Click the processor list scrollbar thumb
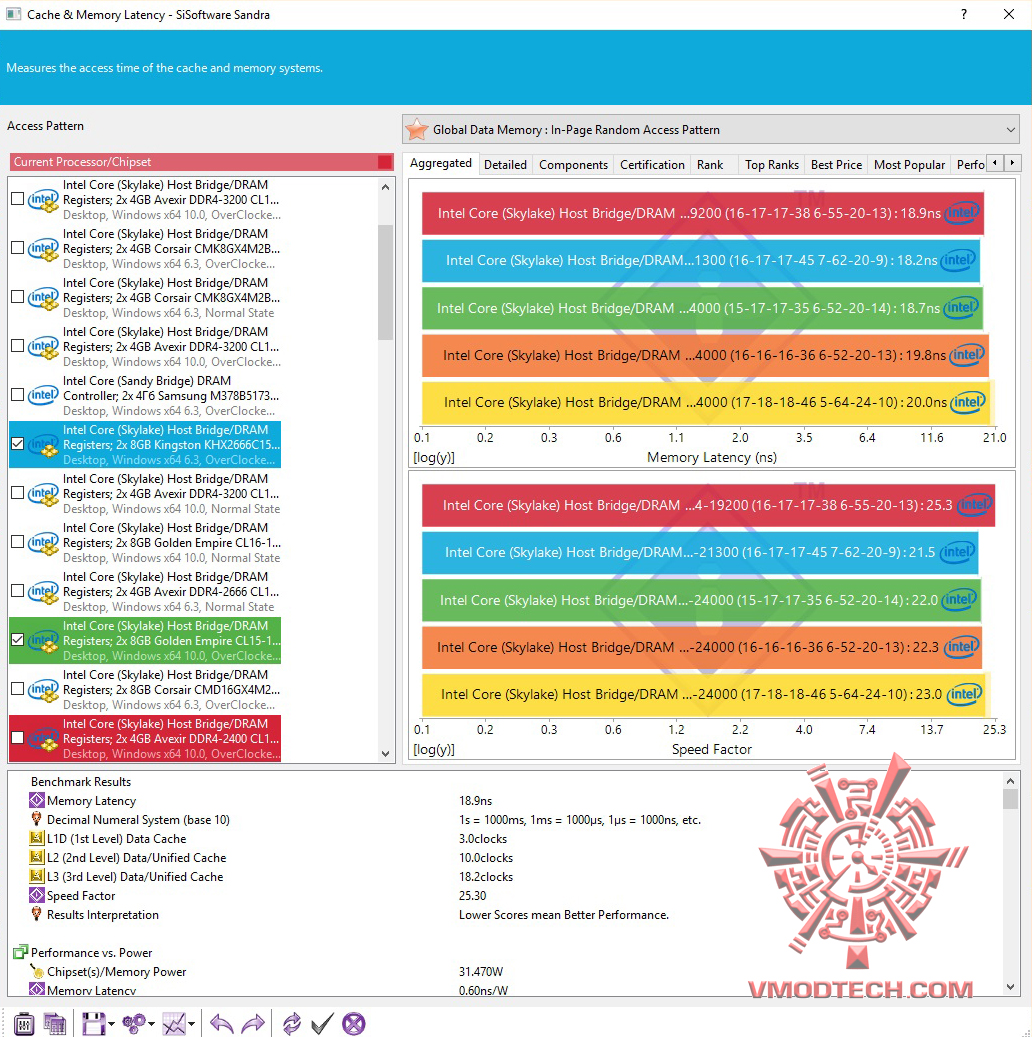The image size is (1032, 1037). [386, 282]
